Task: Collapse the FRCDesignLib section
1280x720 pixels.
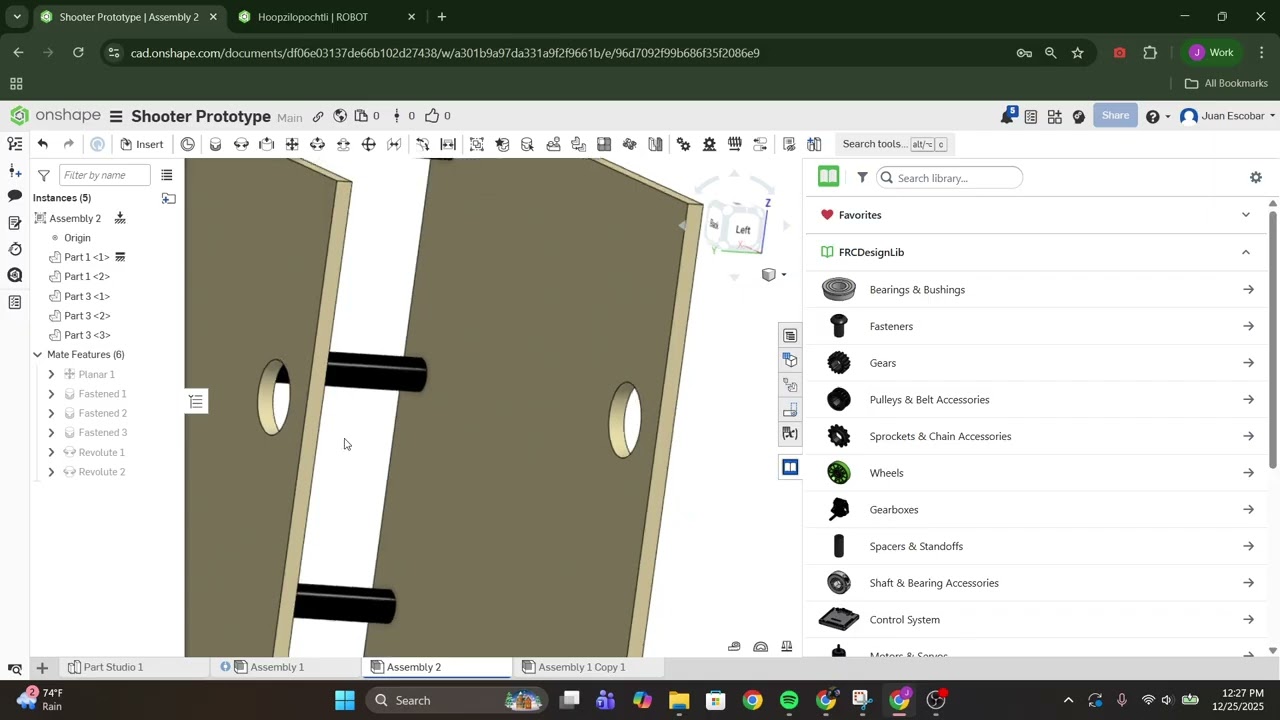Action: (x=1245, y=252)
